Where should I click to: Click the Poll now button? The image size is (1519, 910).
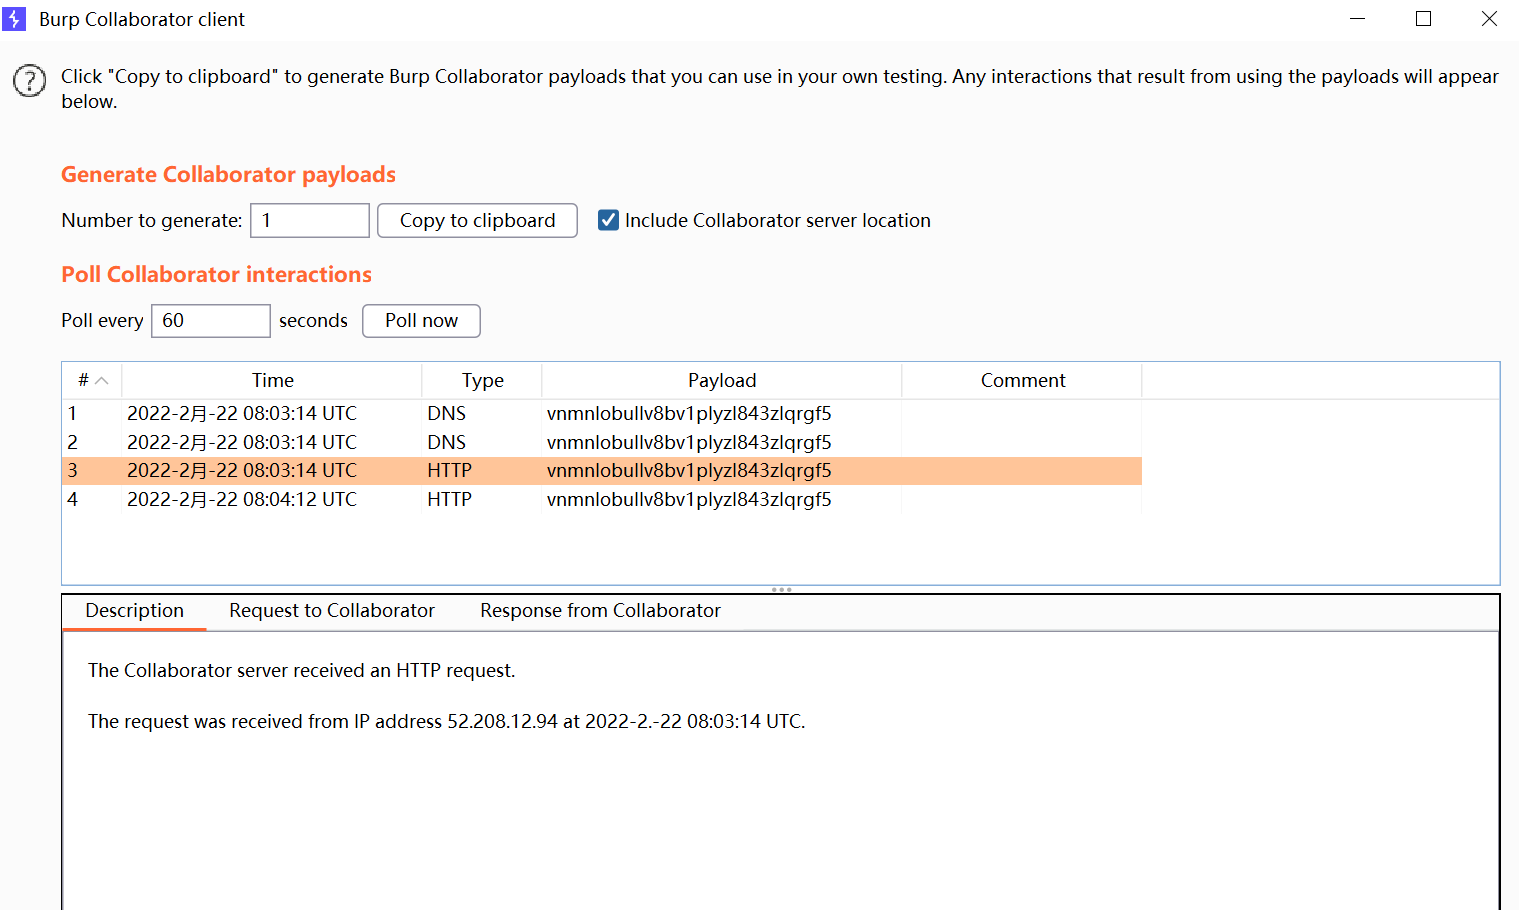421,321
